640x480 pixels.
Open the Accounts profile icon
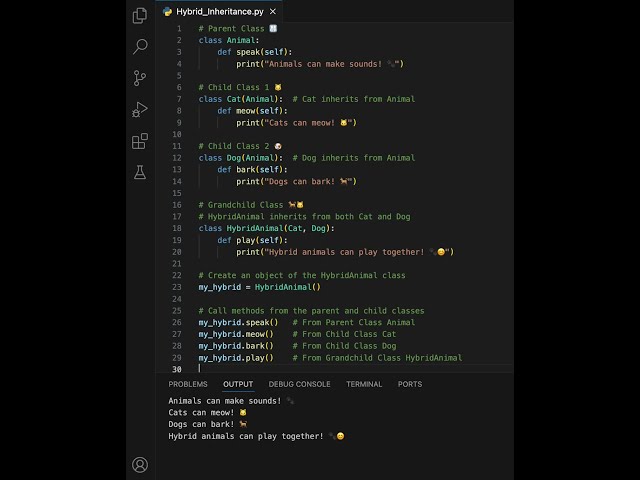click(140, 464)
